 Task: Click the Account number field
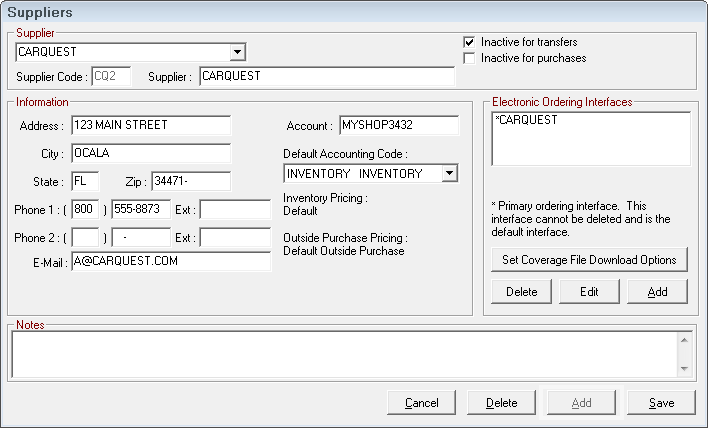point(398,126)
